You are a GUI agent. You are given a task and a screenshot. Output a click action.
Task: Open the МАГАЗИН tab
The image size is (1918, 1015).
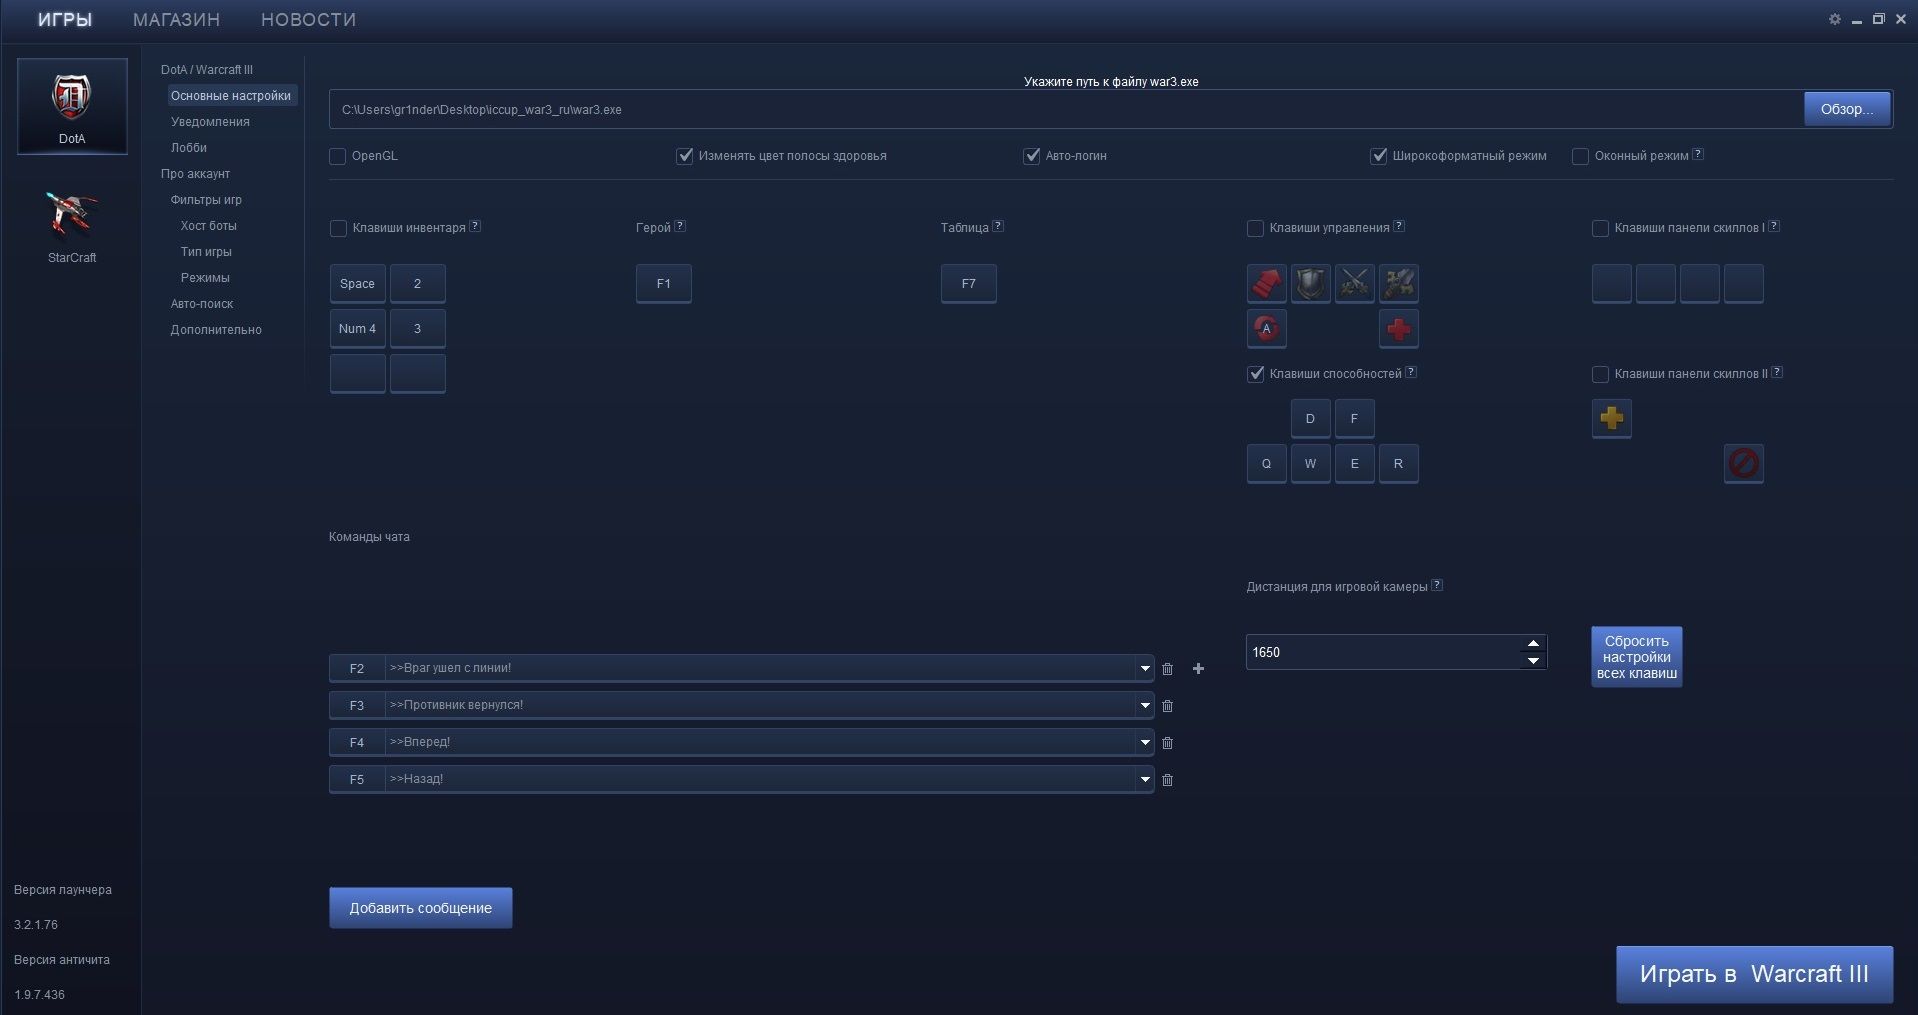[176, 20]
